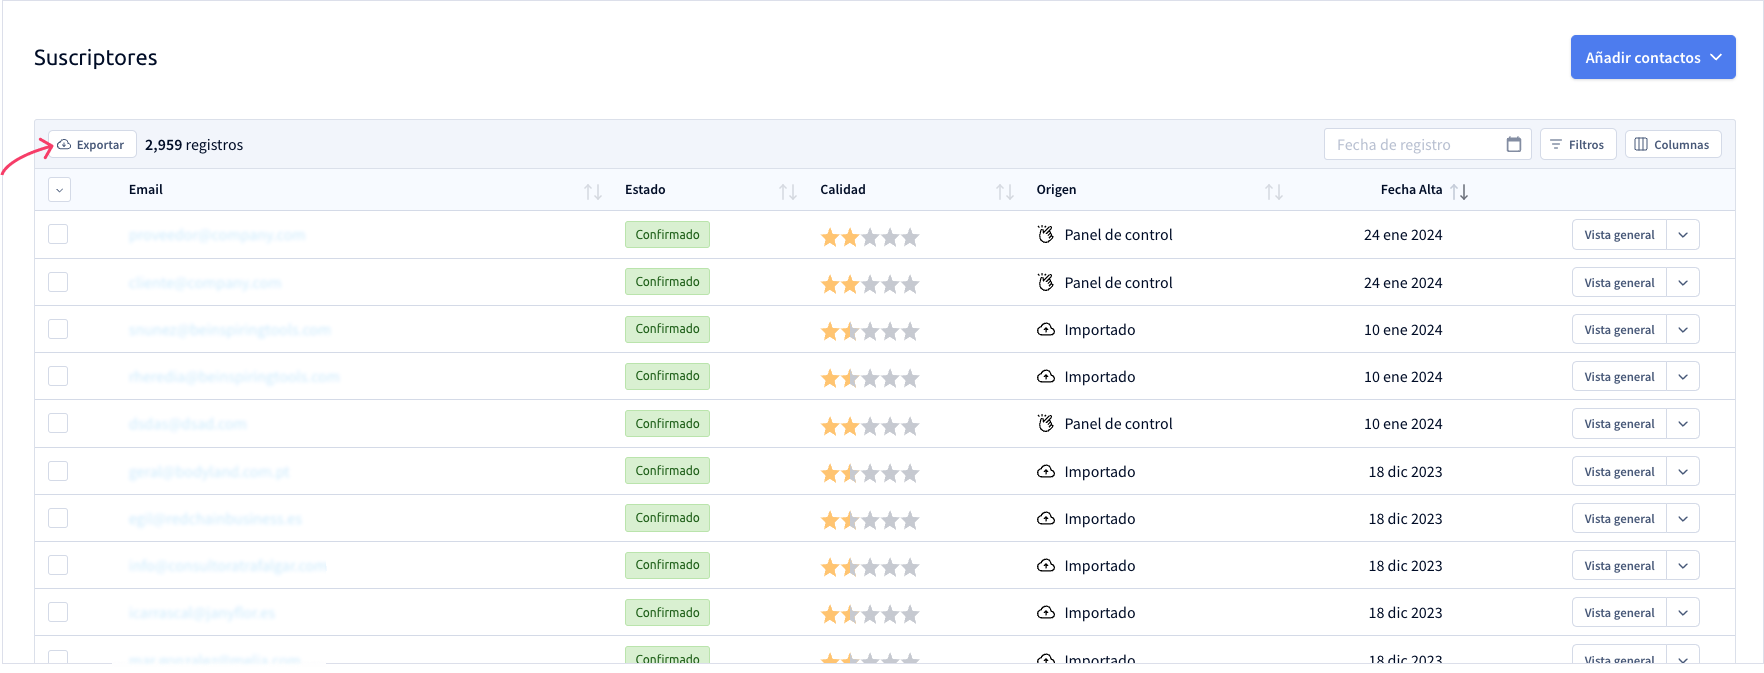Expand actions chevron on second 18 dic 2023 row
This screenshot has width=1764, height=673.
pyautogui.click(x=1683, y=519)
